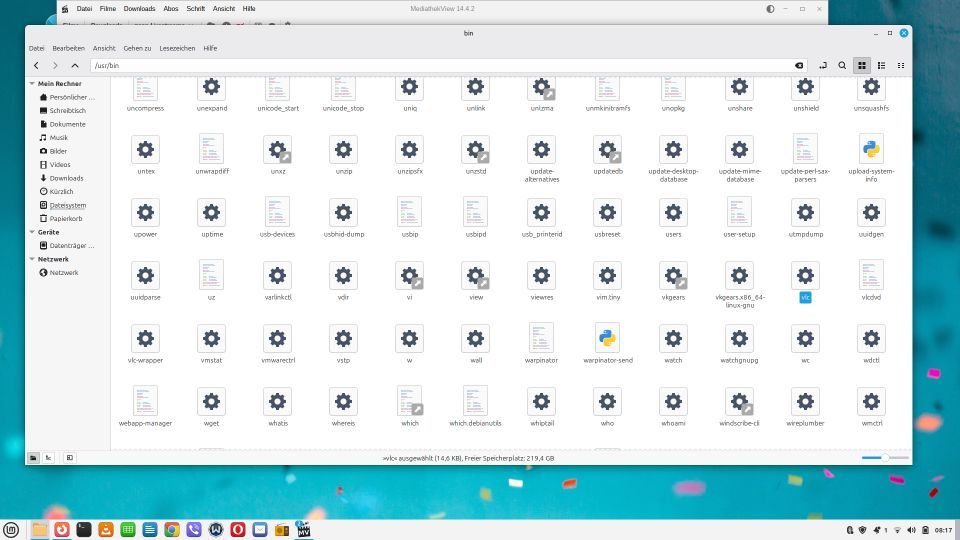960x540 pixels.
Task: Go back with the left arrow
Action: point(35,65)
